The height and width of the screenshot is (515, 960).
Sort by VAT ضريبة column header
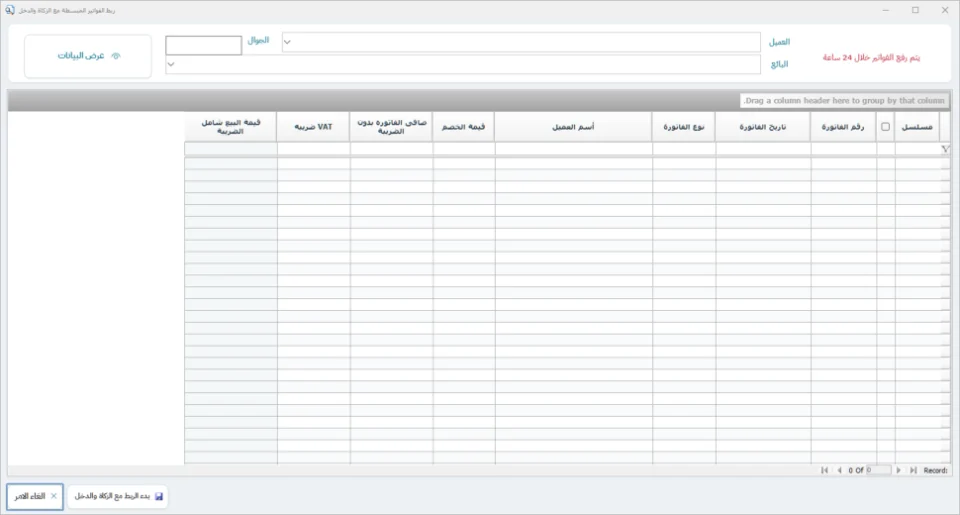[313, 127]
